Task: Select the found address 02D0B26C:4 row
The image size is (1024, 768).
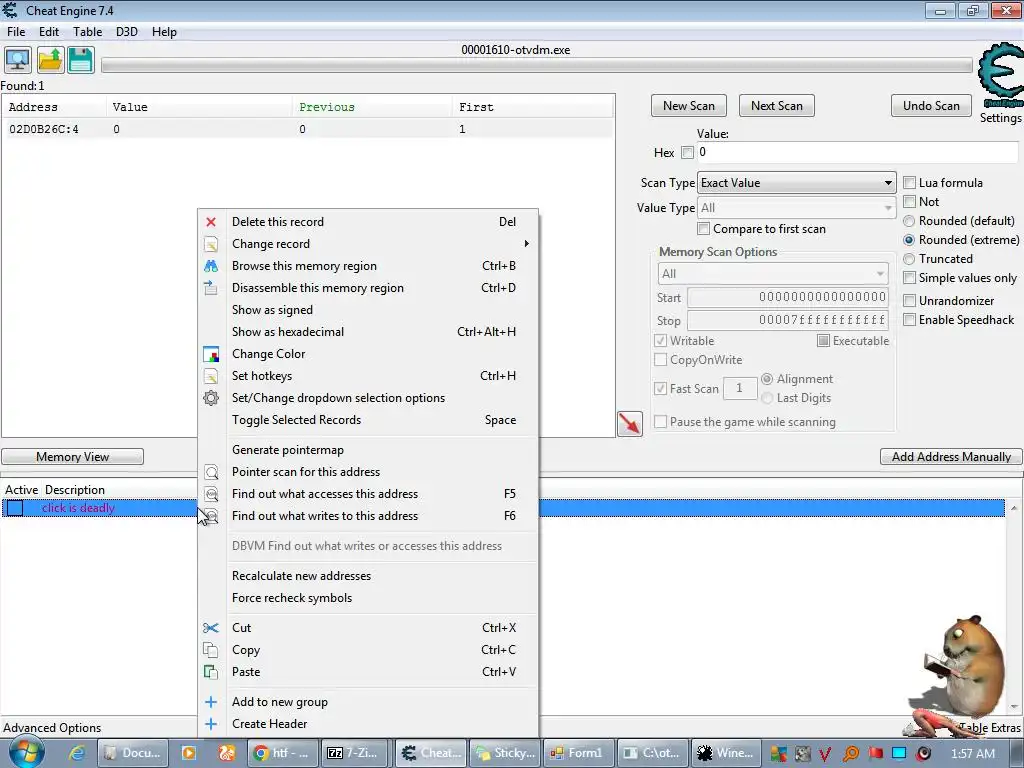Action: [308, 129]
